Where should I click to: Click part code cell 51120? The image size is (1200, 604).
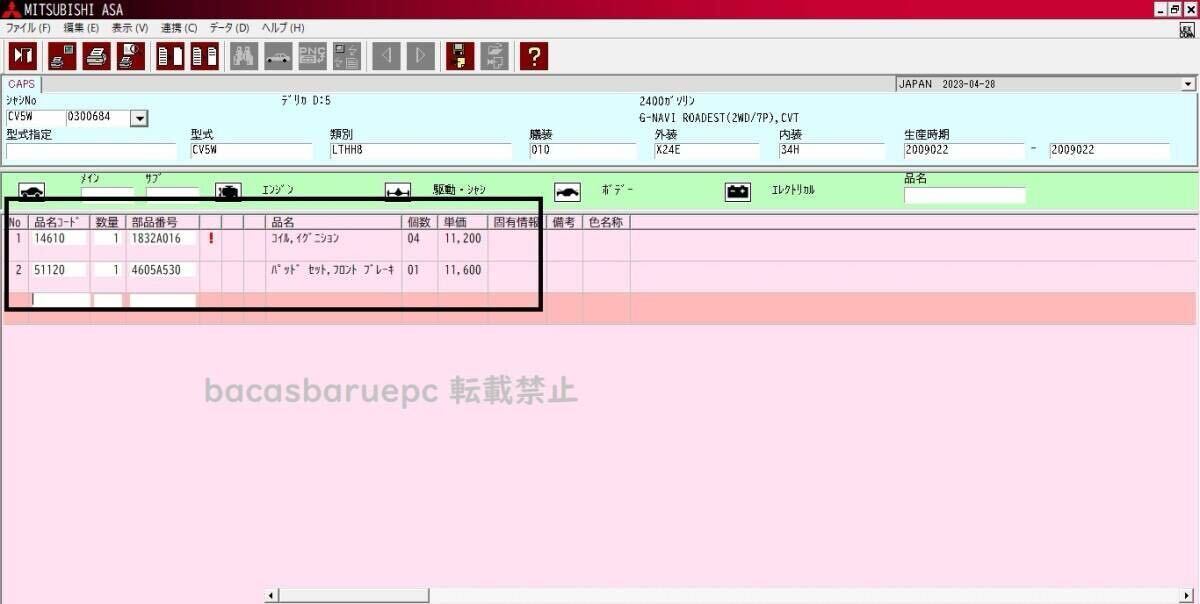pyautogui.click(x=60, y=270)
